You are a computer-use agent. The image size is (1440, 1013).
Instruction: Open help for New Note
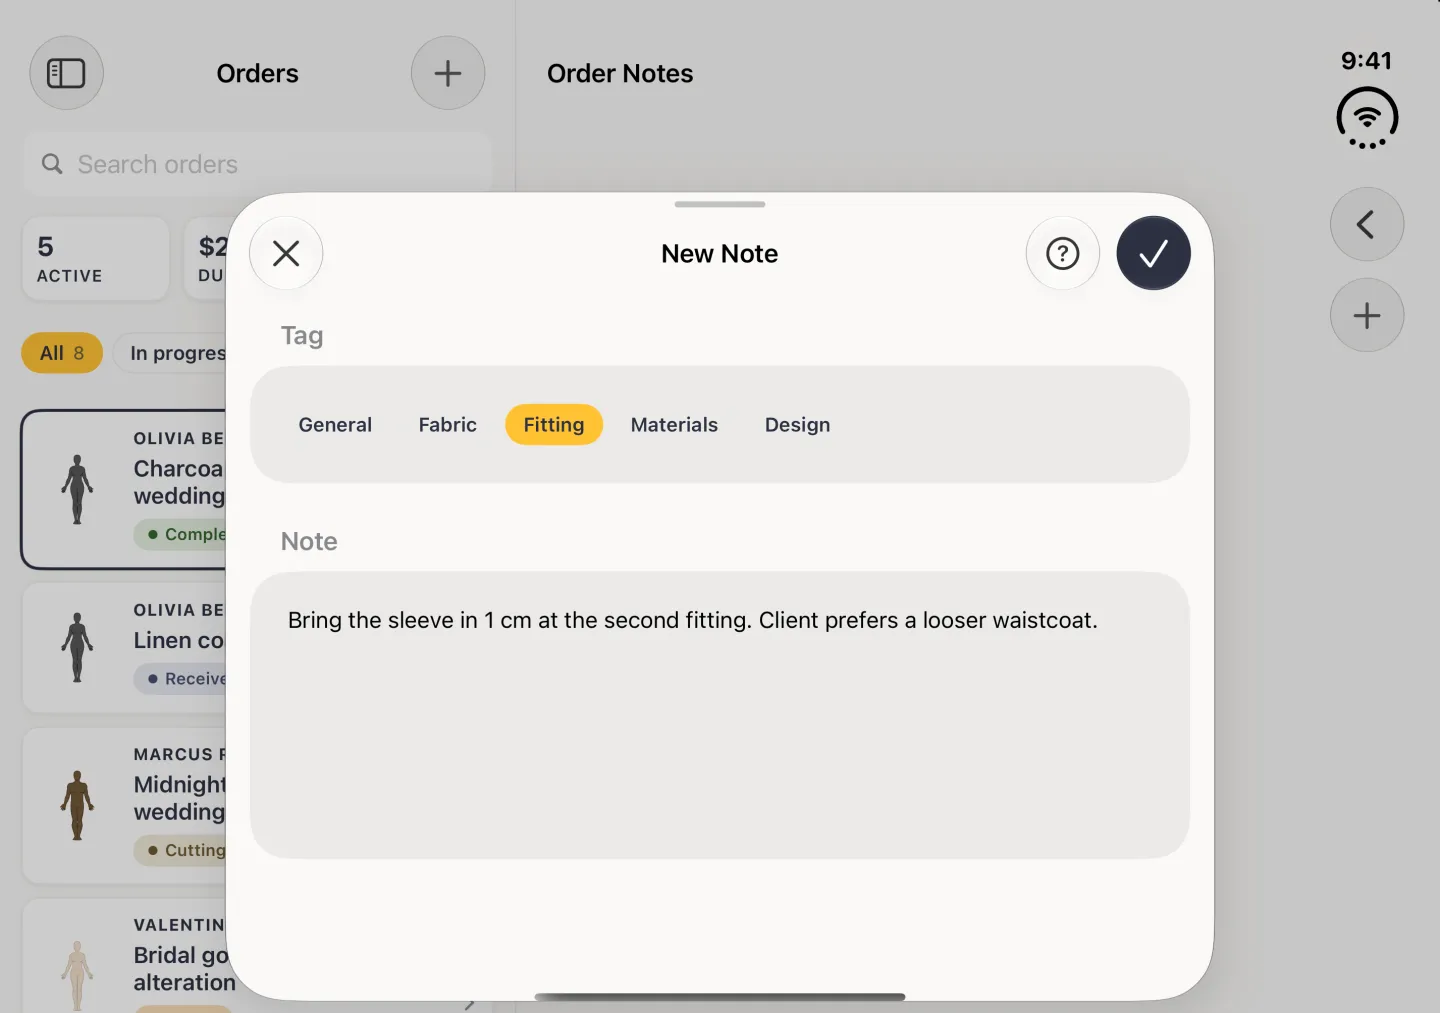click(x=1062, y=253)
